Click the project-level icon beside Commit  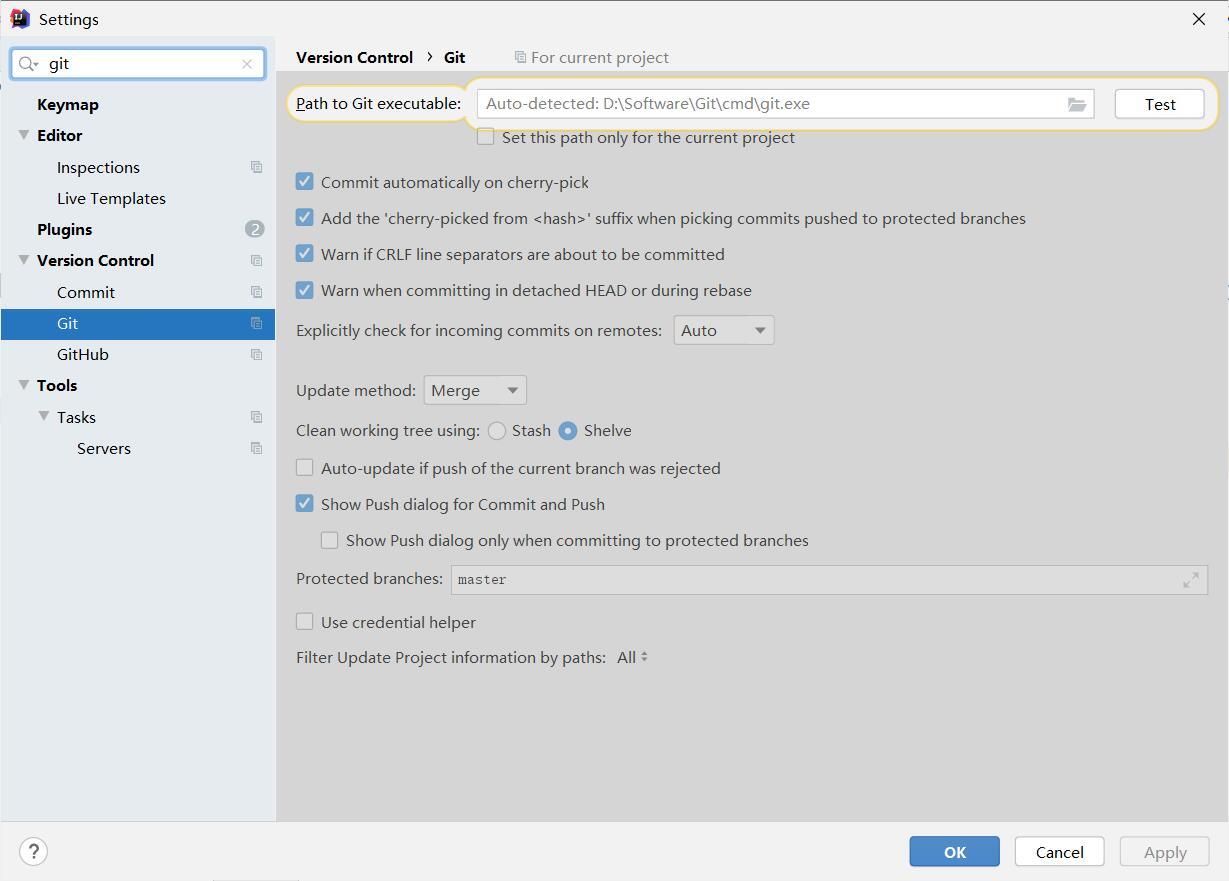256,292
